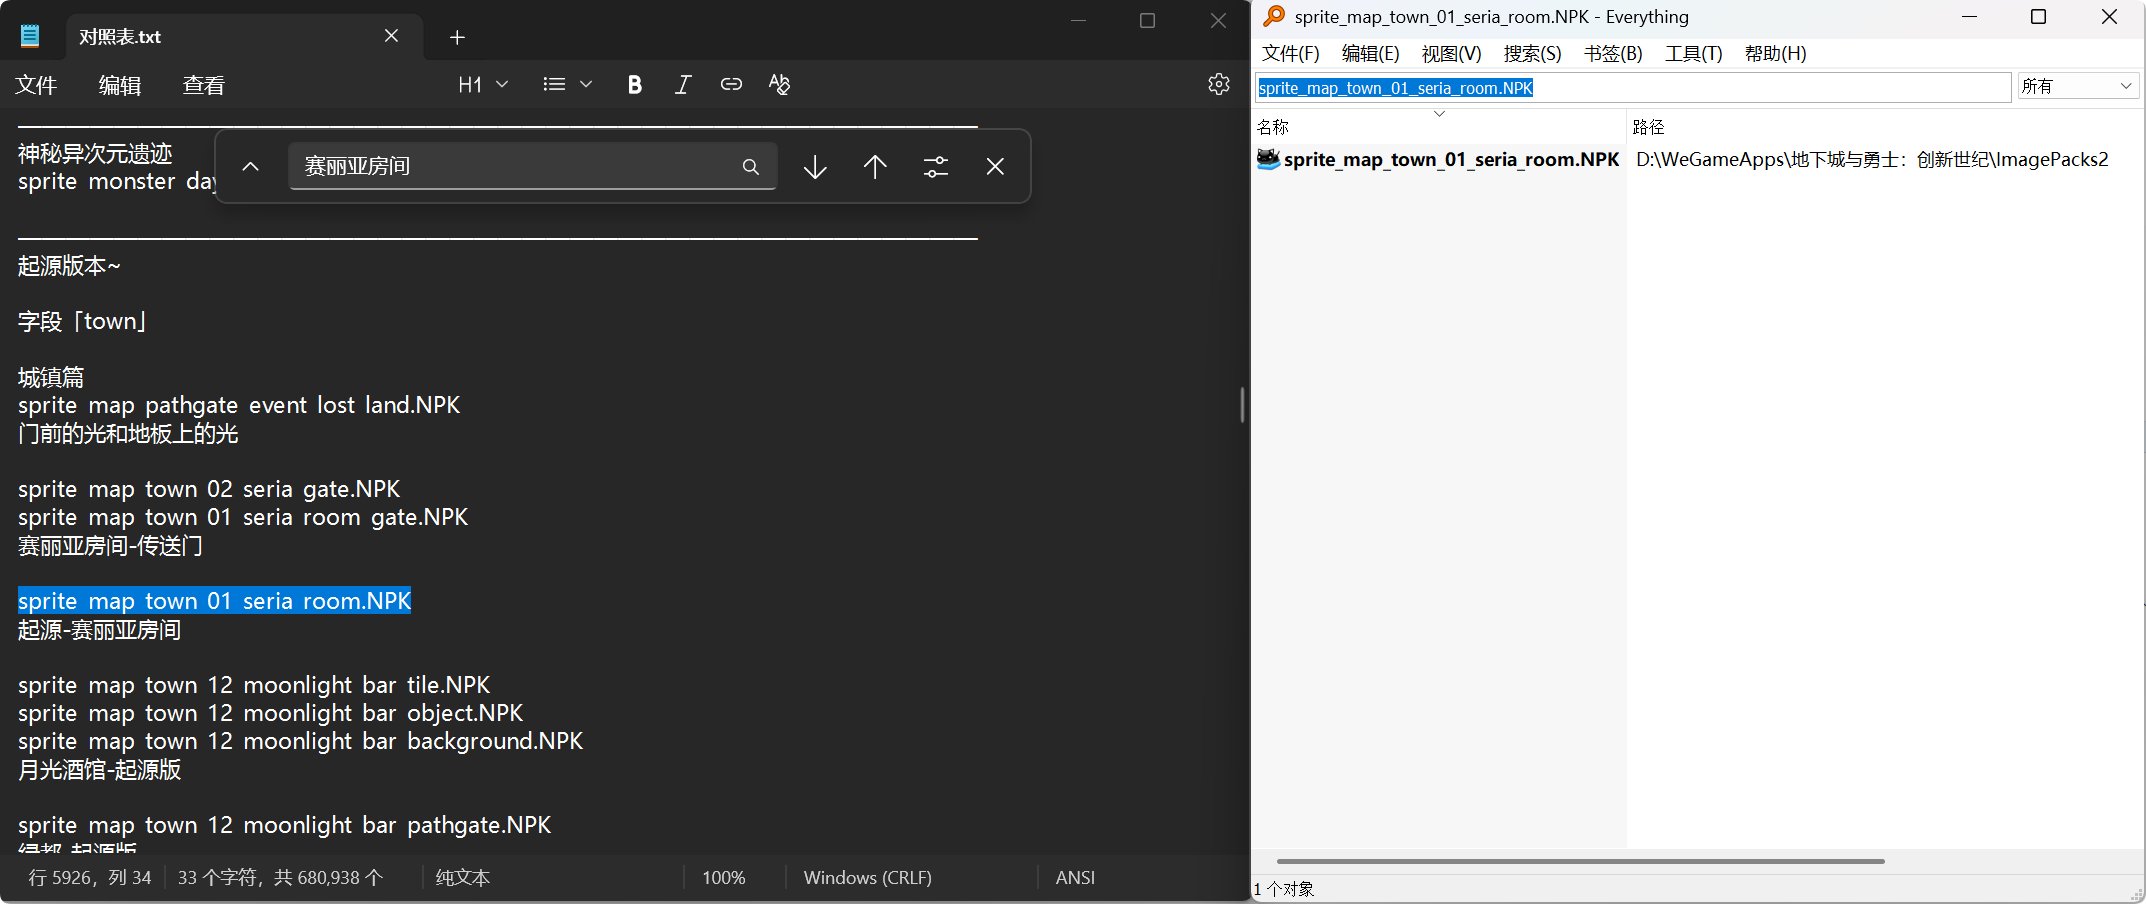The height and width of the screenshot is (904, 2146).
Task: Click the Everything horizontal scrollbar
Action: [1580, 861]
